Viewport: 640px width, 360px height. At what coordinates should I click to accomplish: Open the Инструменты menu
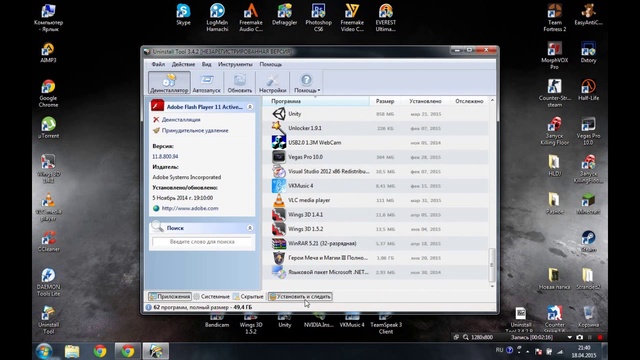click(x=235, y=64)
